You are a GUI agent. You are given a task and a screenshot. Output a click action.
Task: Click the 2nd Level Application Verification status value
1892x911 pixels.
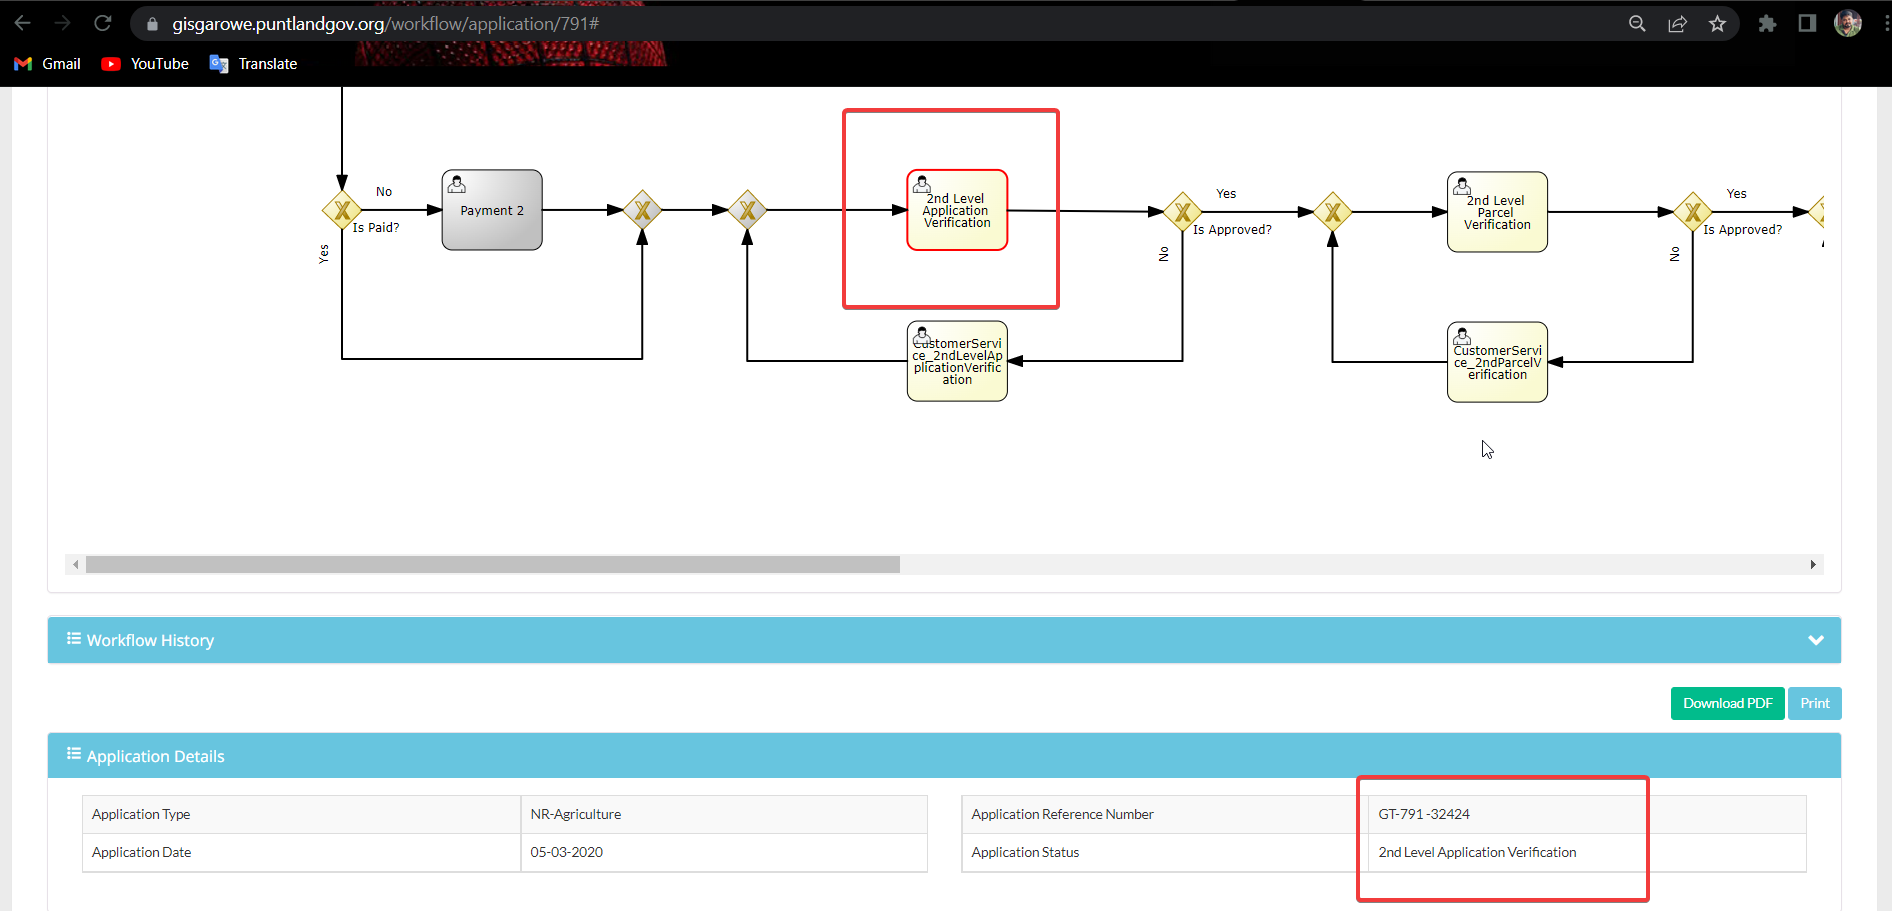[x=1477, y=852]
